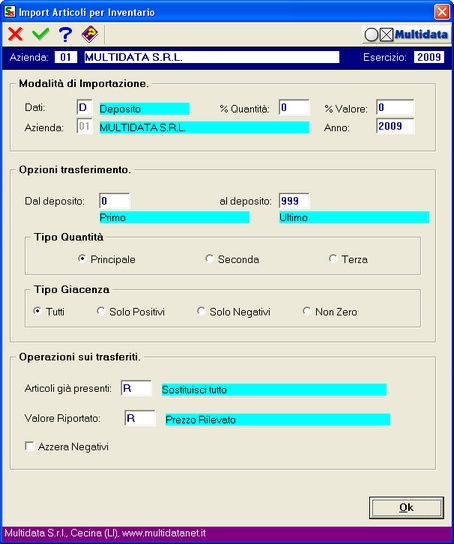Focus the % Valore input field
Viewport: 454px width, 544px height.
coord(395,107)
